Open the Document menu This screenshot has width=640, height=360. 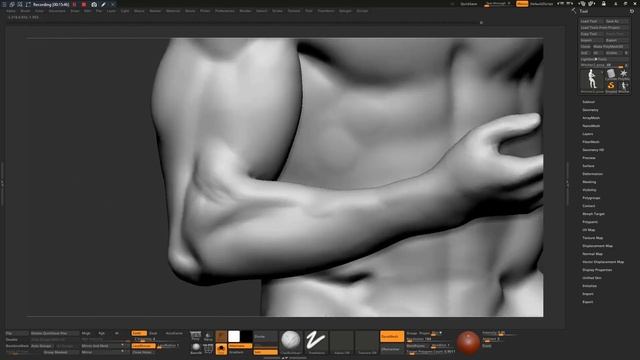(57, 11)
